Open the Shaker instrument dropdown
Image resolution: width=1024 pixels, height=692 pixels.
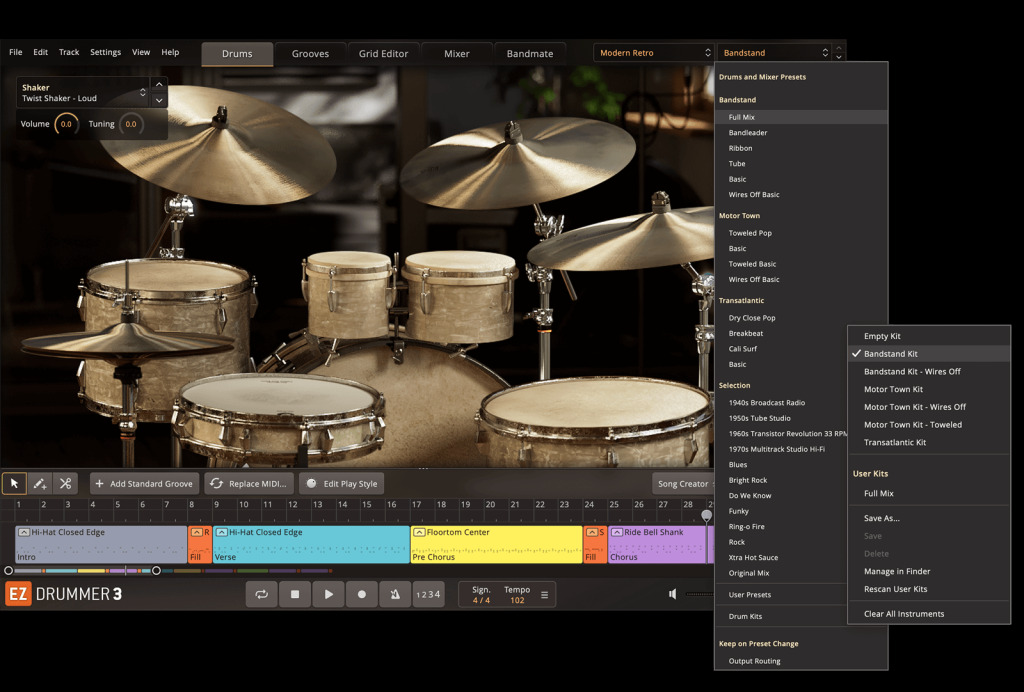[x=83, y=93]
